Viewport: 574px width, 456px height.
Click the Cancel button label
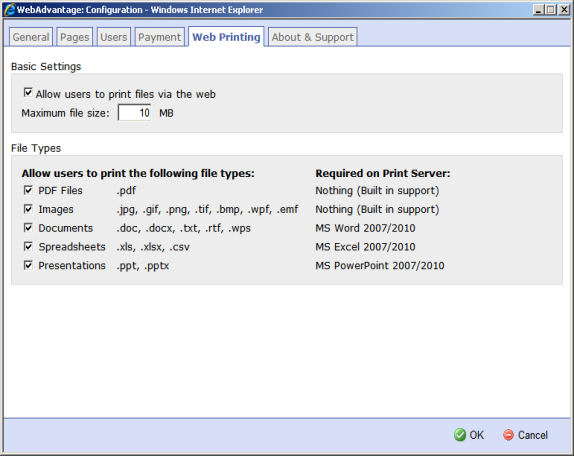pyautogui.click(x=533, y=435)
